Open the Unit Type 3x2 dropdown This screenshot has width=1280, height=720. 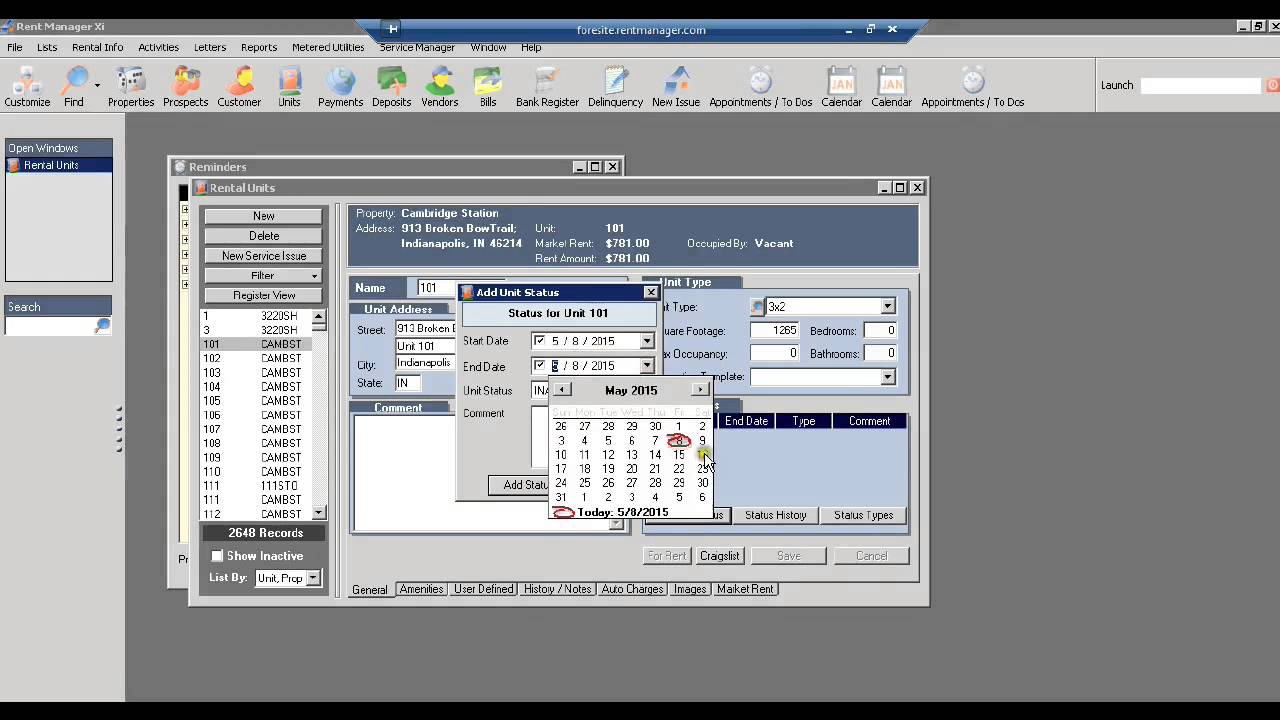pyautogui.click(x=887, y=307)
